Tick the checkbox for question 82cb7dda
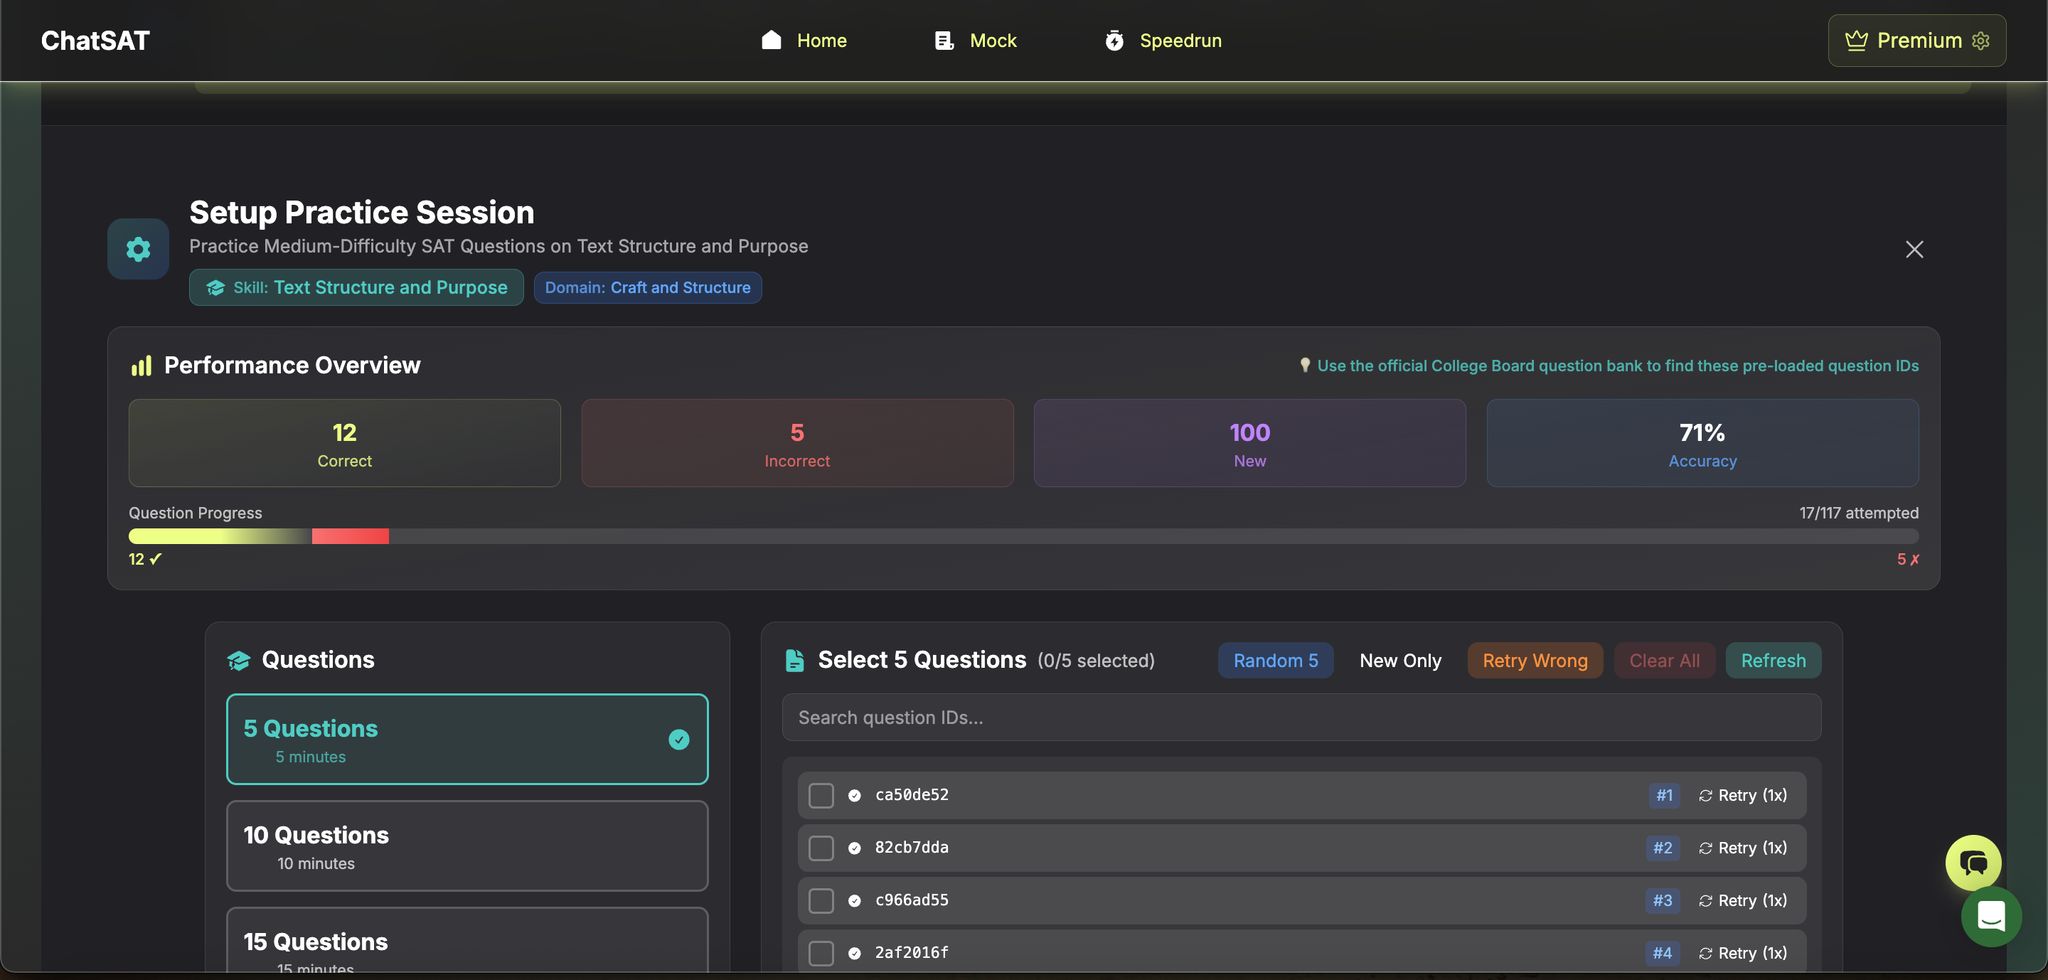The height and width of the screenshot is (980, 2048). coord(821,848)
